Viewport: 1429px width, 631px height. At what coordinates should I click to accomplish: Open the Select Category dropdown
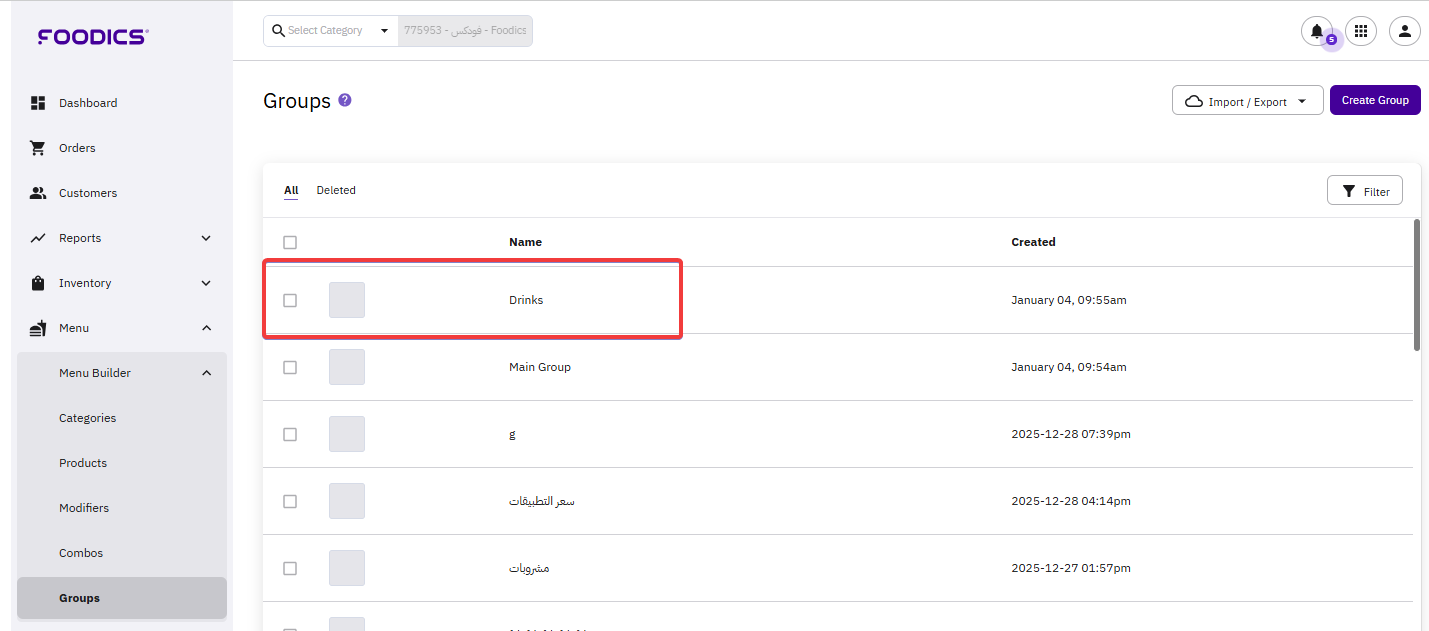(x=330, y=31)
